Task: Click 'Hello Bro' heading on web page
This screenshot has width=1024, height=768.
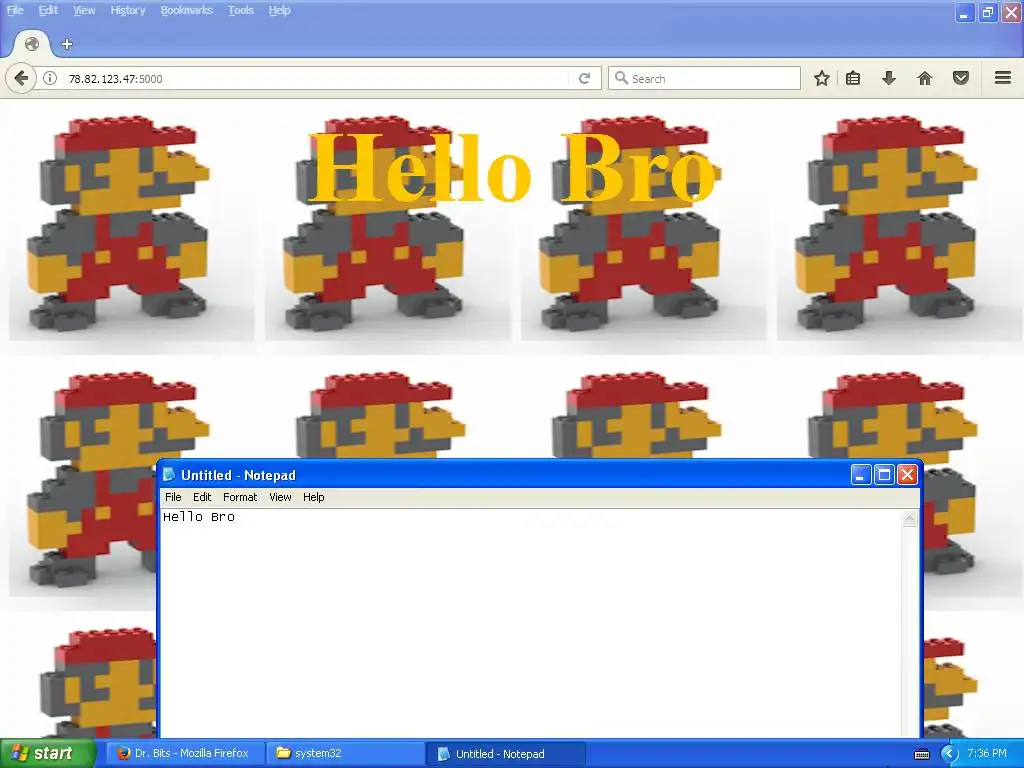Action: pyautogui.click(x=514, y=168)
